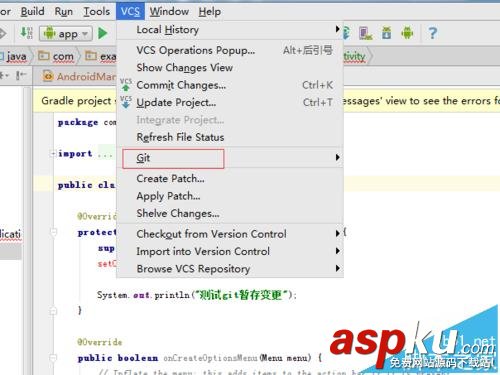This screenshot has height=375, width=500.
Task: Open the Build menu
Action: (x=32, y=11)
